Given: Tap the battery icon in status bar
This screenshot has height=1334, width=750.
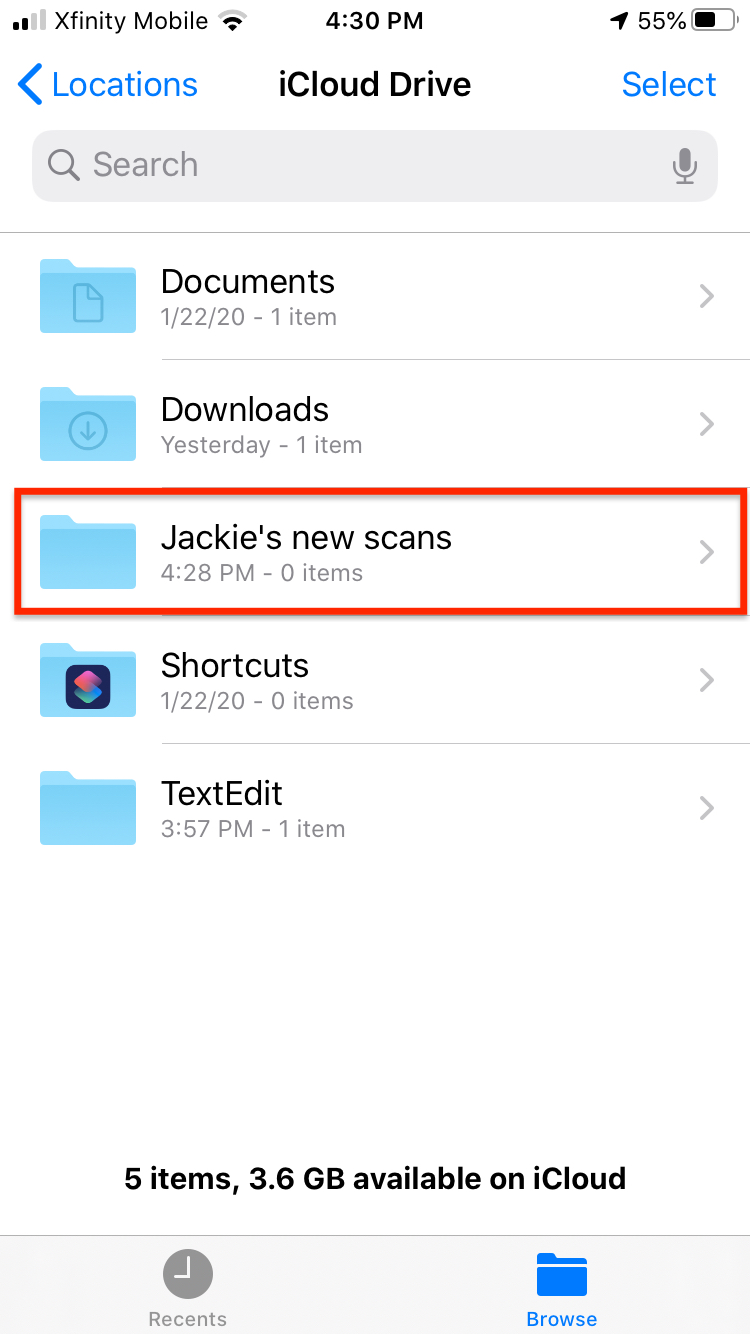Looking at the screenshot, I should pyautogui.click(x=714, y=21).
